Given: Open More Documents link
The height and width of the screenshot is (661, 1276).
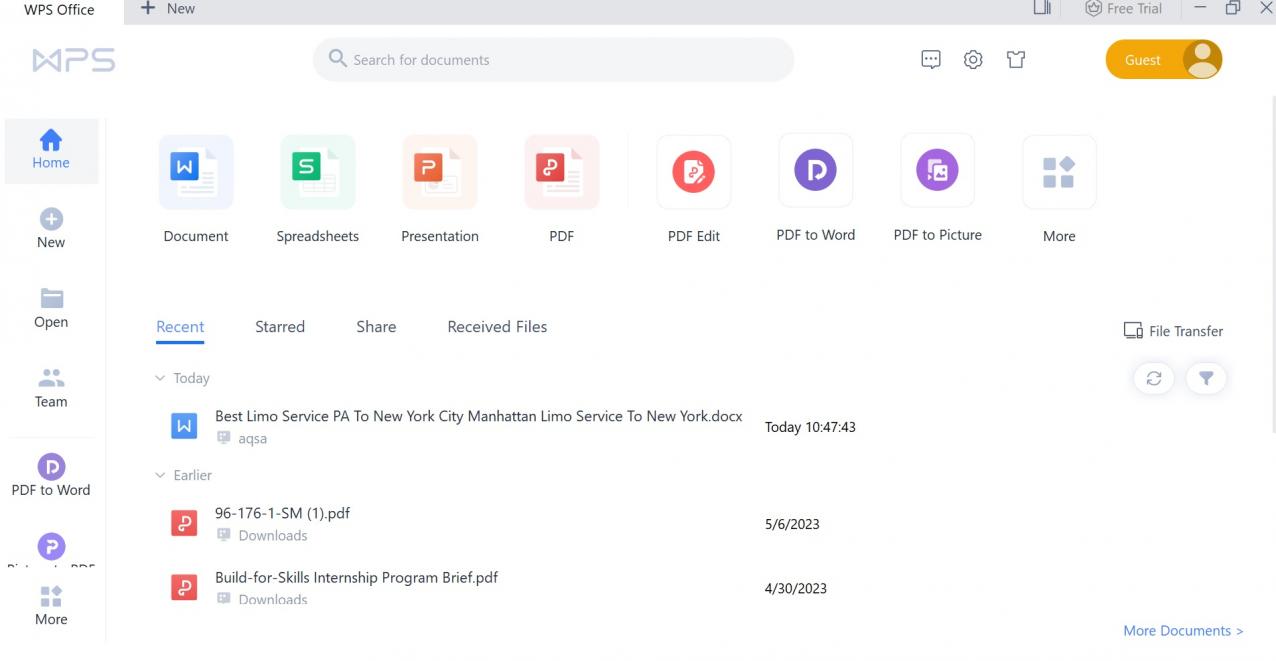Looking at the screenshot, I should [1183, 630].
